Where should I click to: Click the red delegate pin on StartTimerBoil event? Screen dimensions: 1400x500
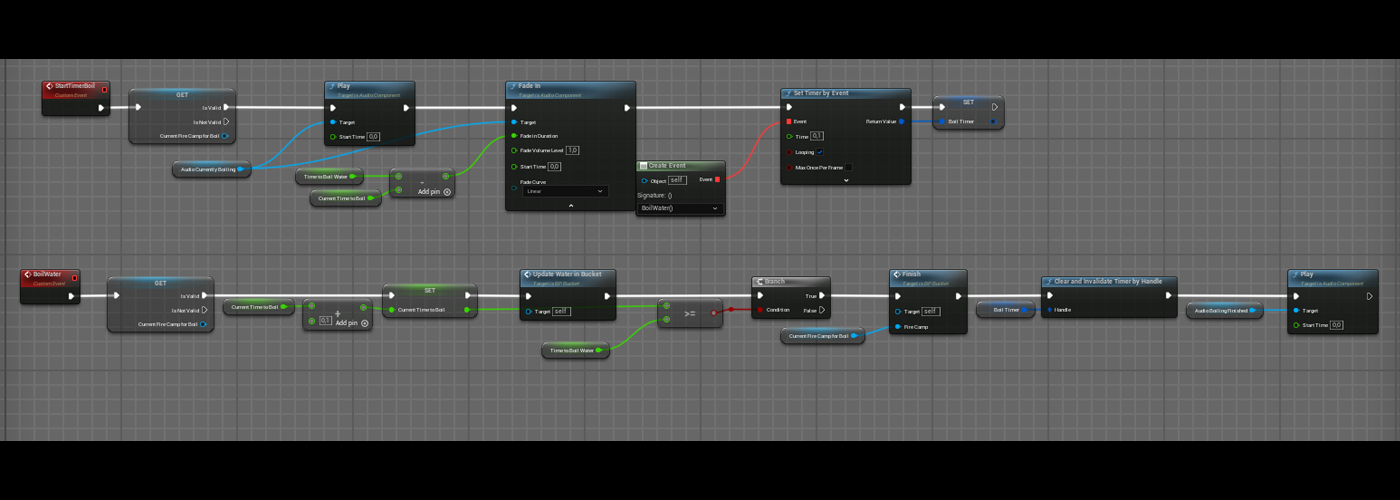(104, 90)
